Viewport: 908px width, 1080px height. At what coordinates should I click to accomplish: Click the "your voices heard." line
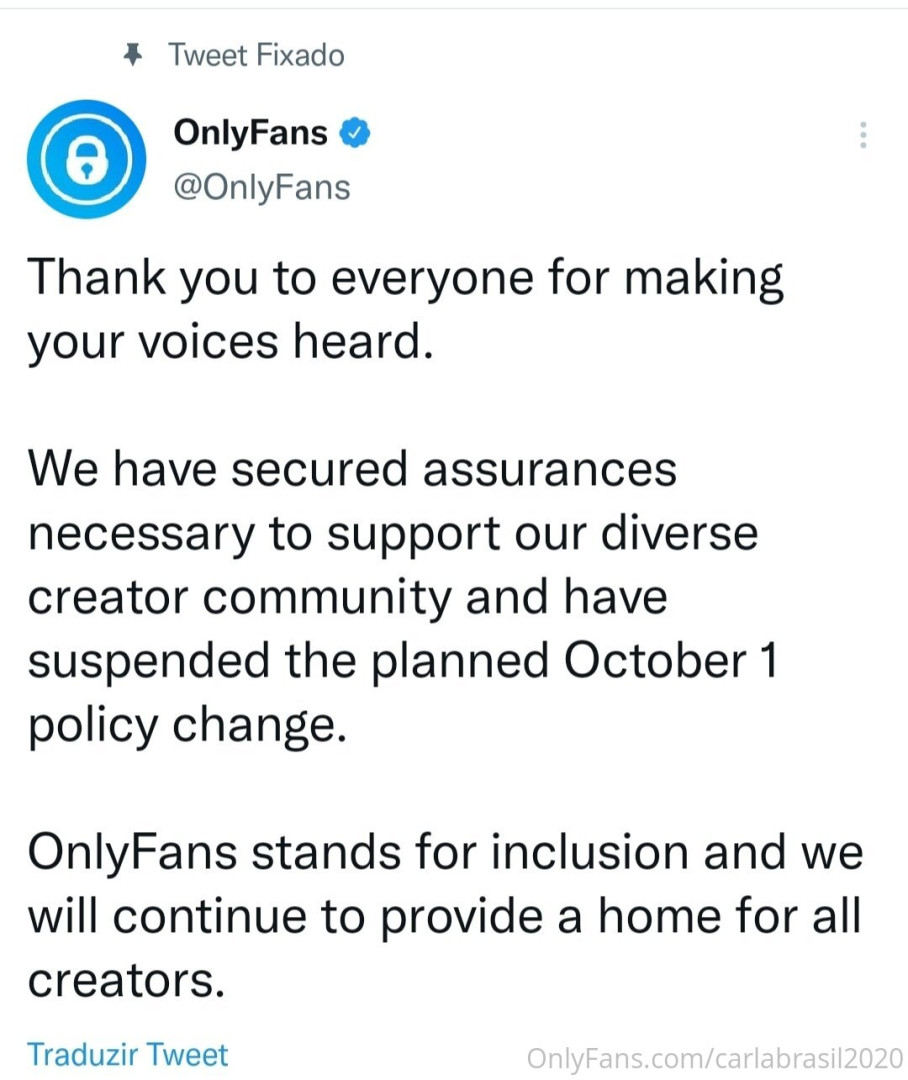[231, 341]
